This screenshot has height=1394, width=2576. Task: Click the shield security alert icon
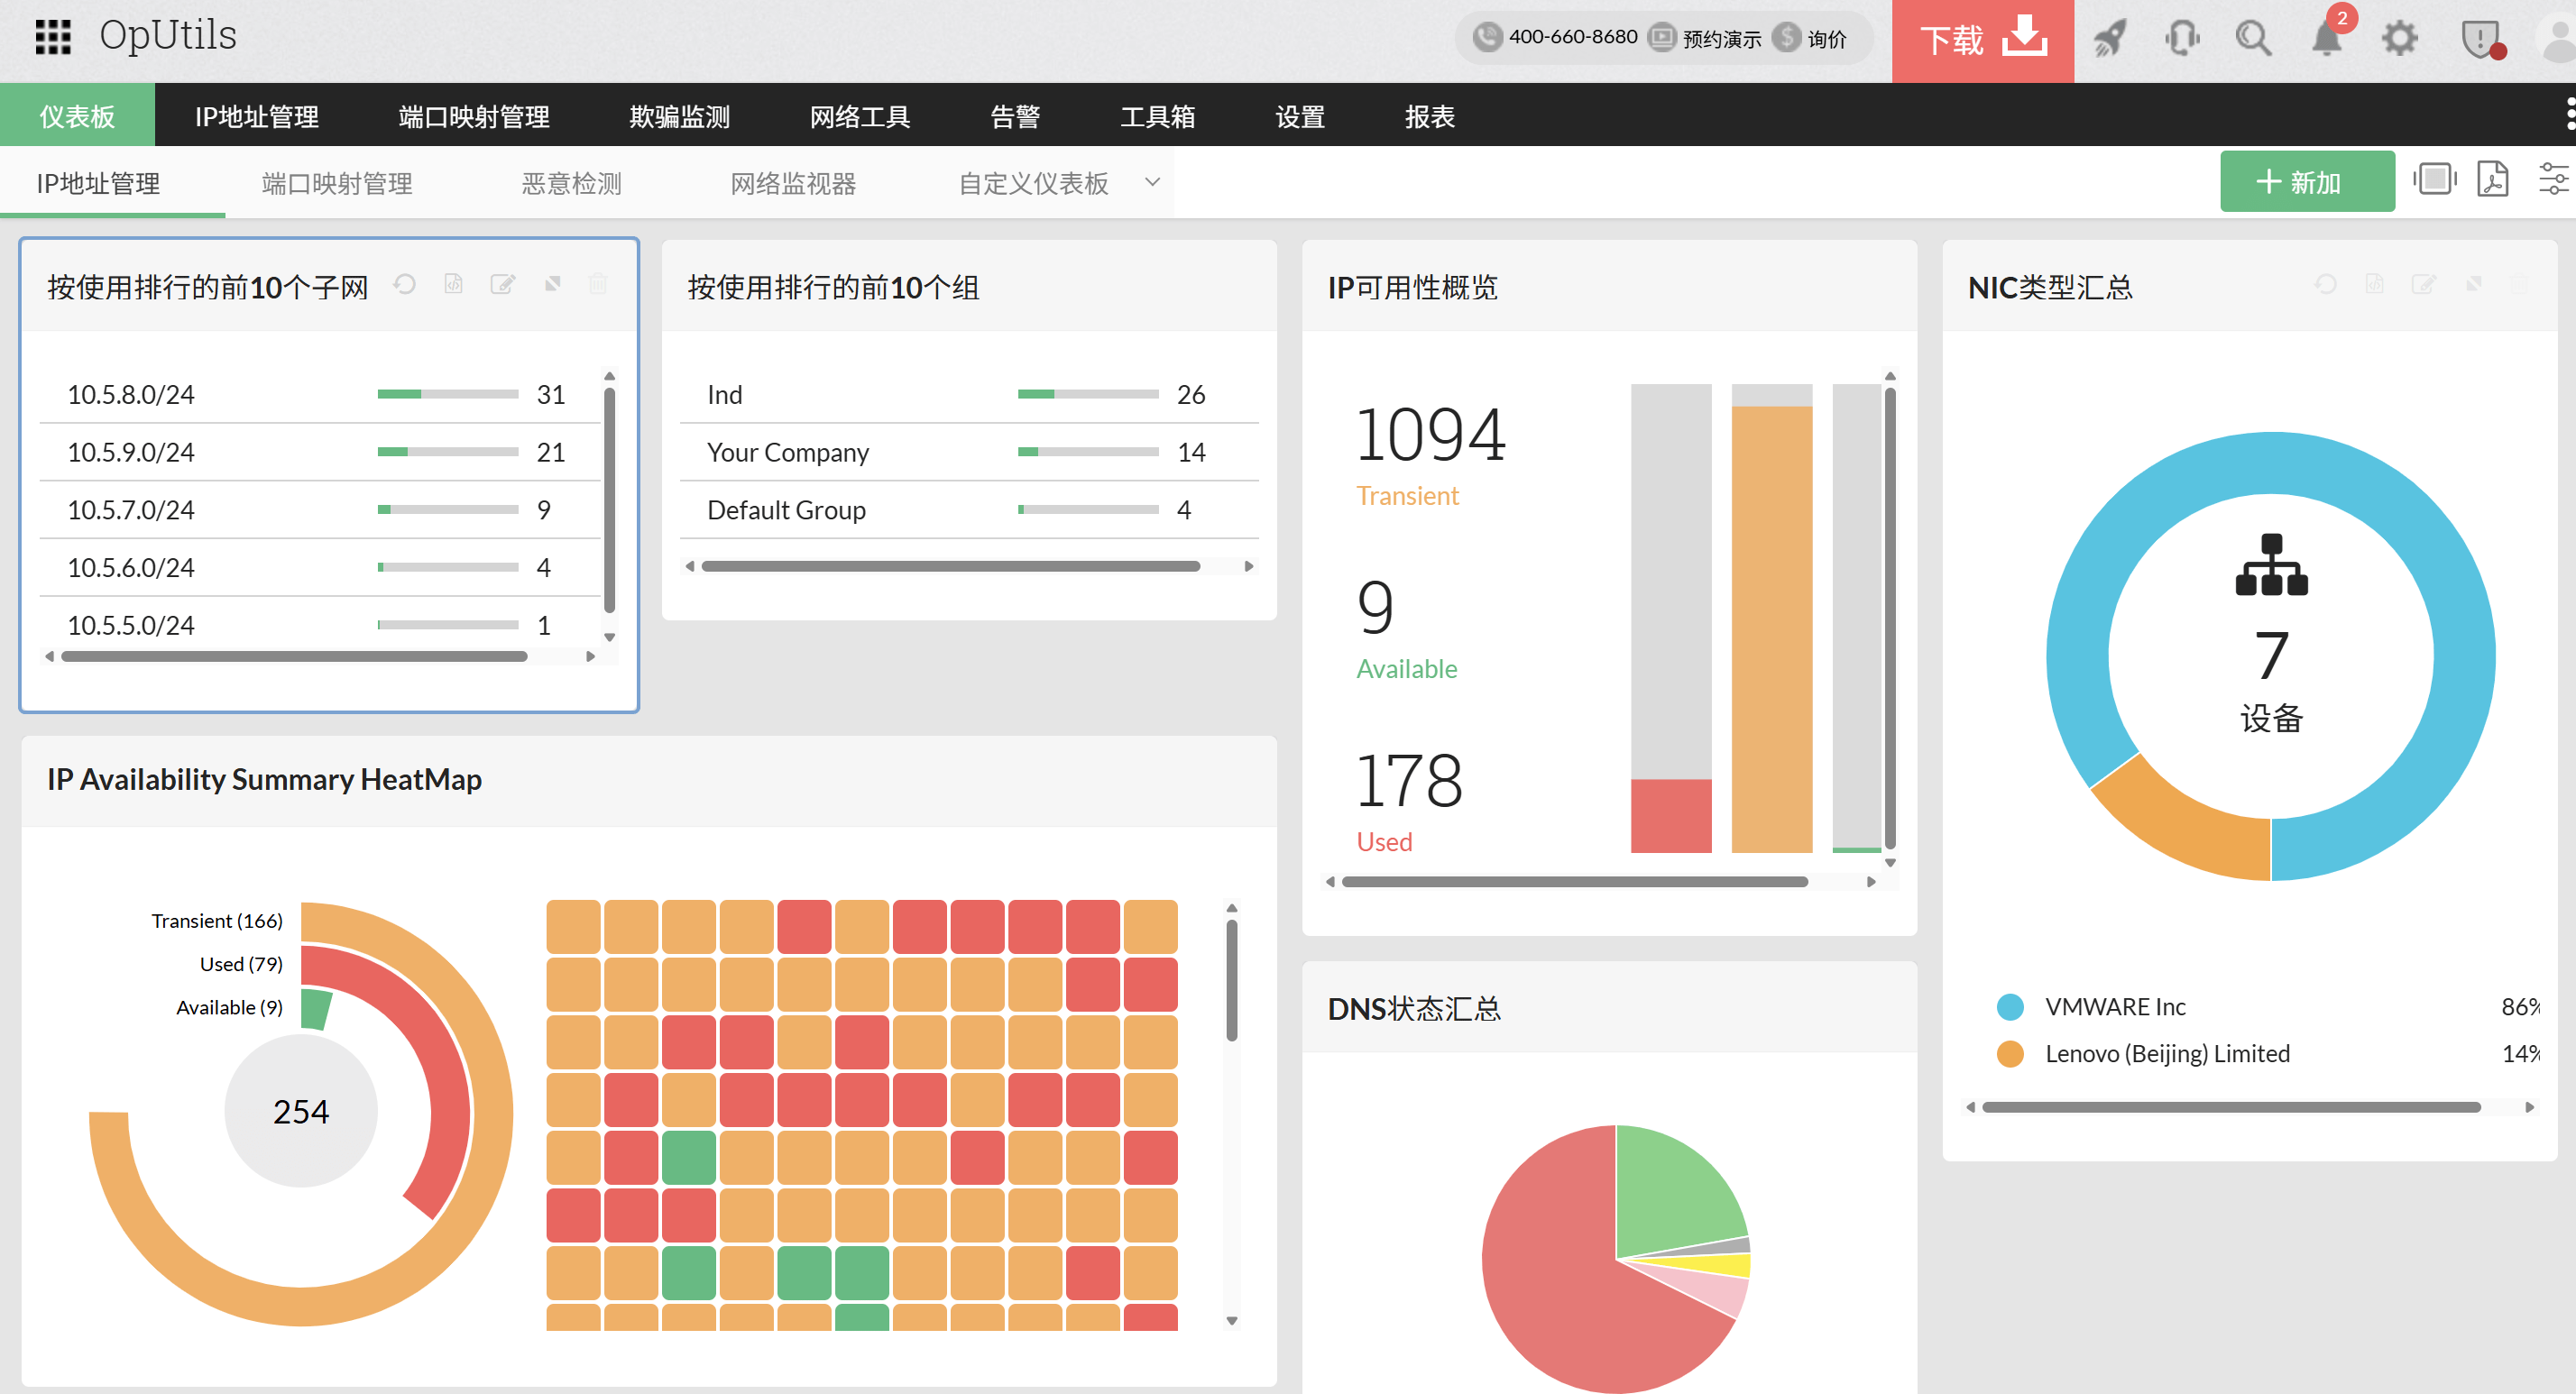[2481, 39]
